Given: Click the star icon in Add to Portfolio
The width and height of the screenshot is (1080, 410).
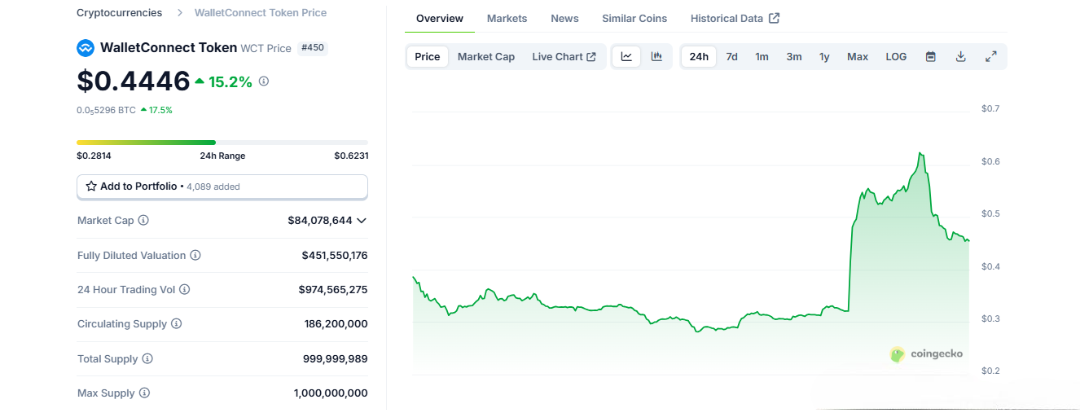Looking at the screenshot, I should (91, 186).
